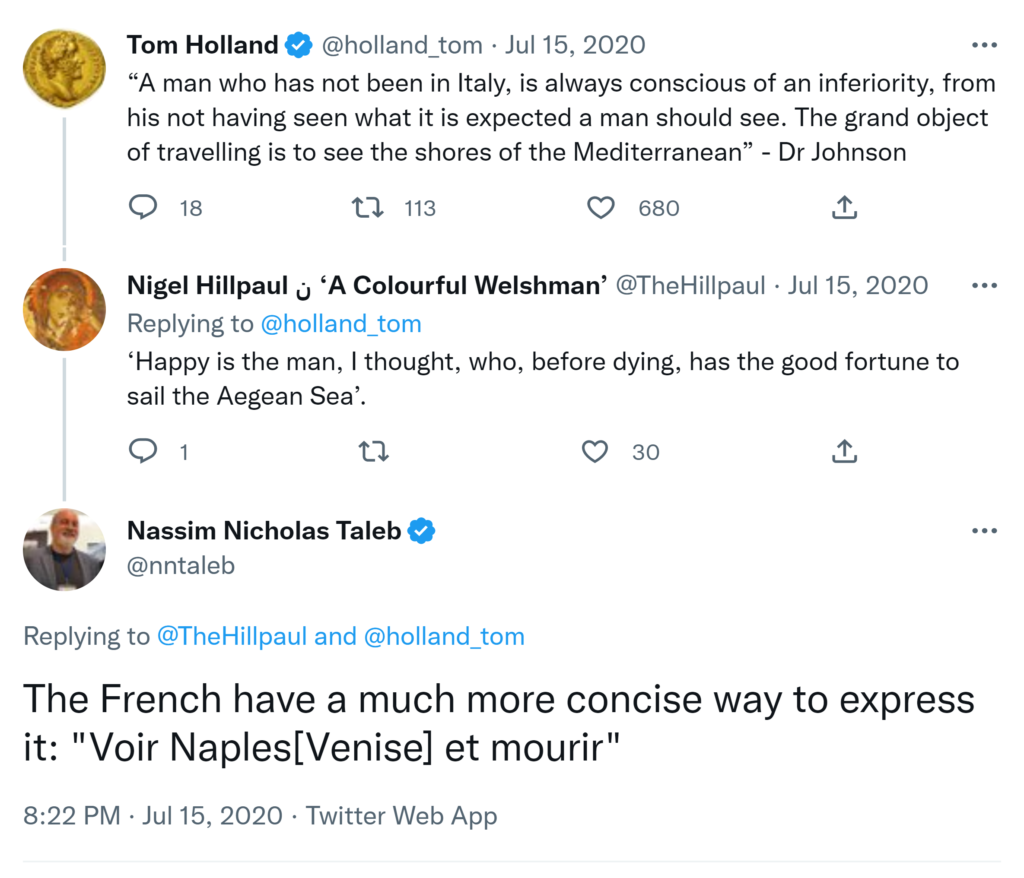This screenshot has height=878, width=1024.
Task: Open the @holland_tom link under Nigel's name
Action: pos(340,323)
